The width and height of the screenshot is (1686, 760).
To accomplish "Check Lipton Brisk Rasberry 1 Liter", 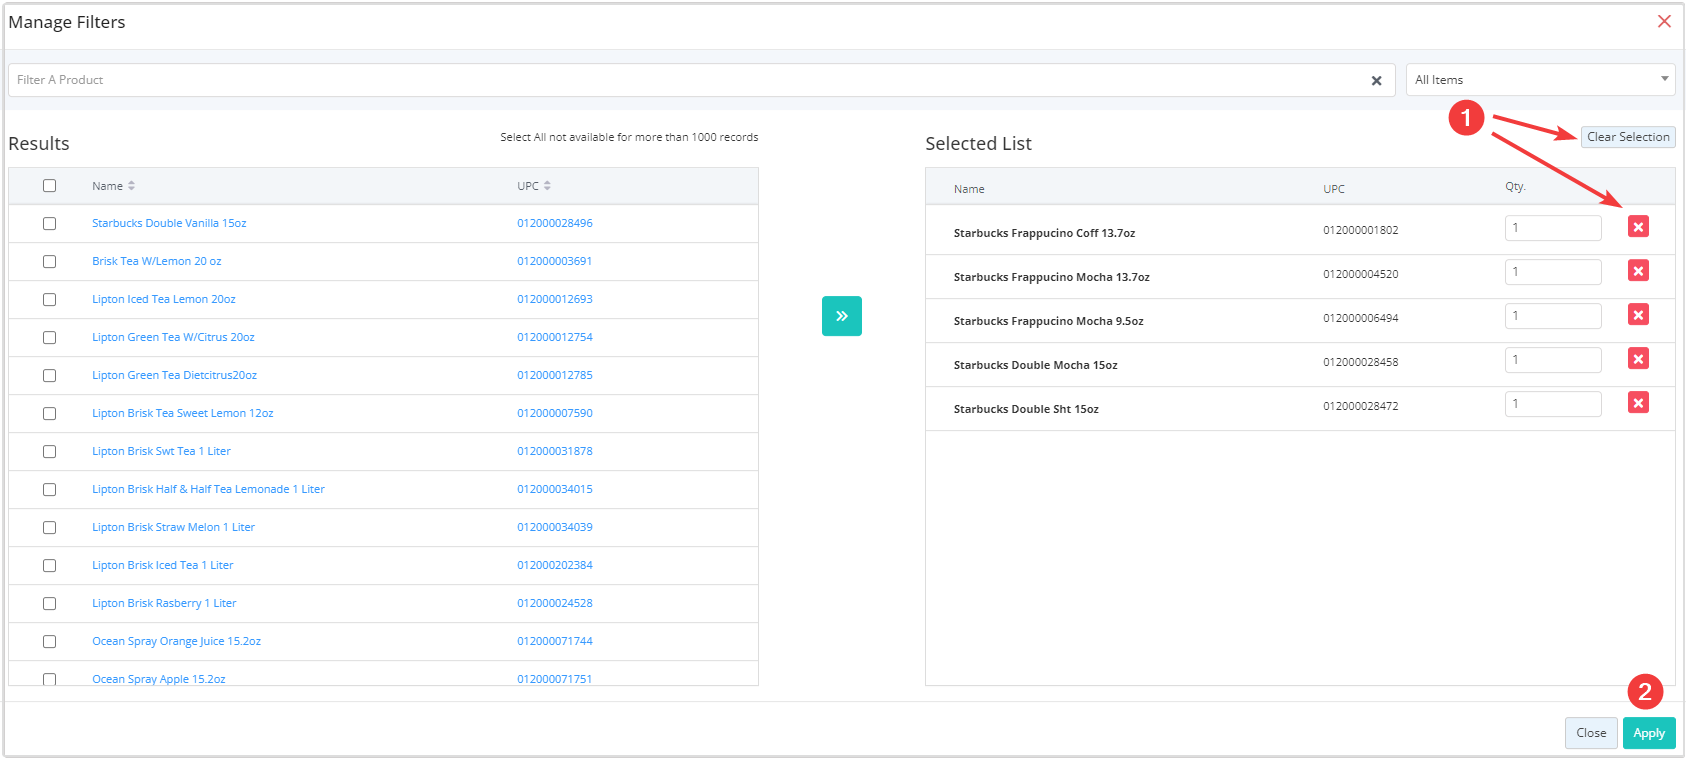I will (x=49, y=604).
